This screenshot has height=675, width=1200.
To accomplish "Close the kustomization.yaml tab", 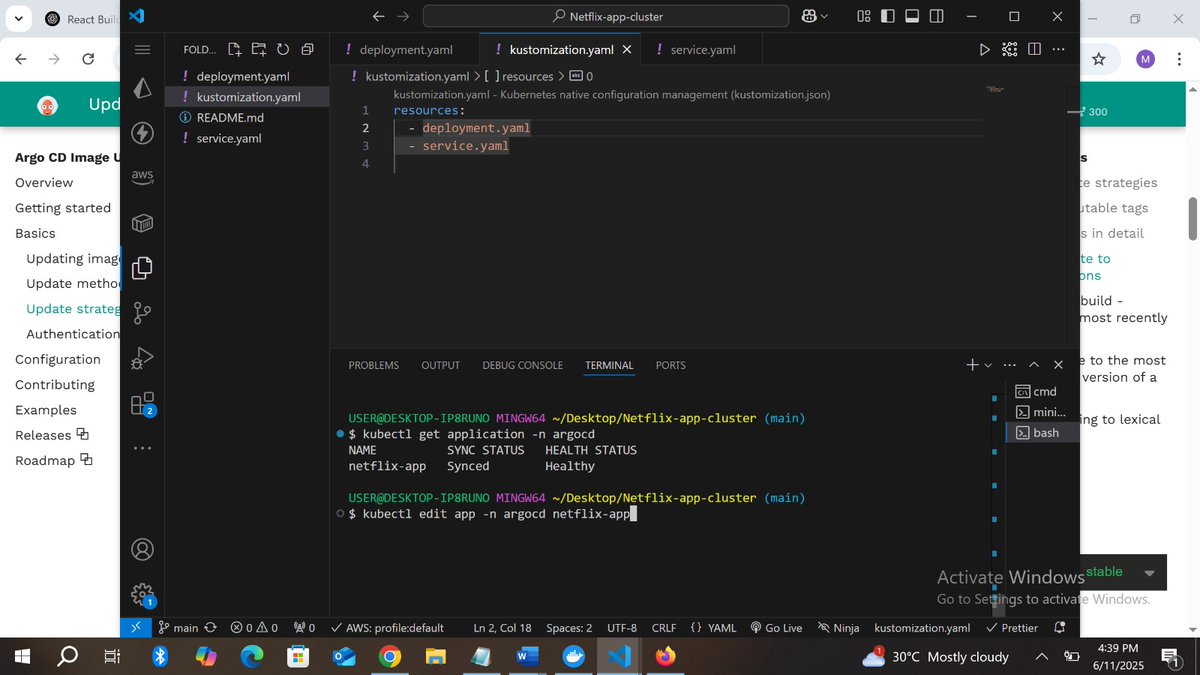I will tap(627, 49).
